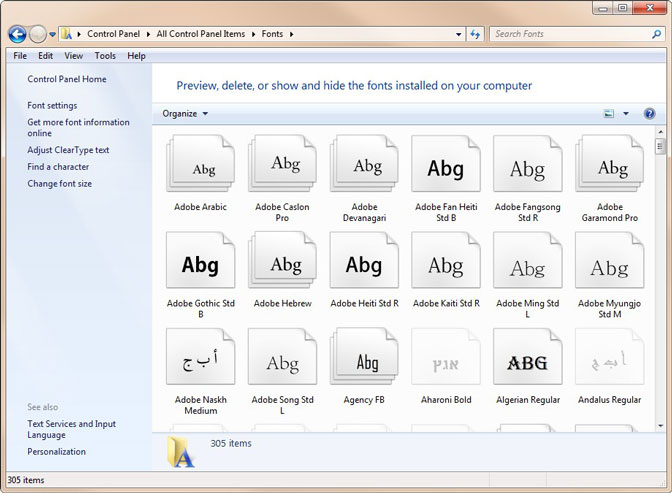Select the Adobe Fangsong Std R icon
The width and height of the screenshot is (672, 493).
pos(528,163)
